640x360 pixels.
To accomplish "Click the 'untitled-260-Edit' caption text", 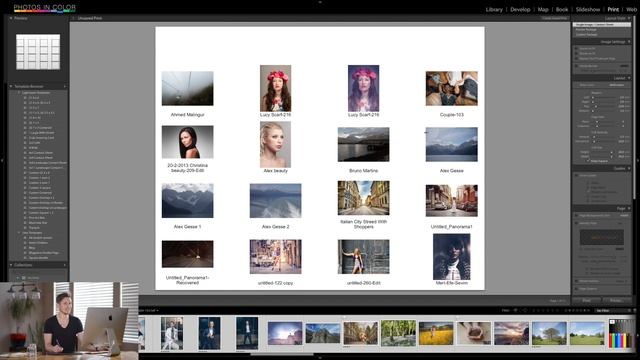I will coord(363,283).
